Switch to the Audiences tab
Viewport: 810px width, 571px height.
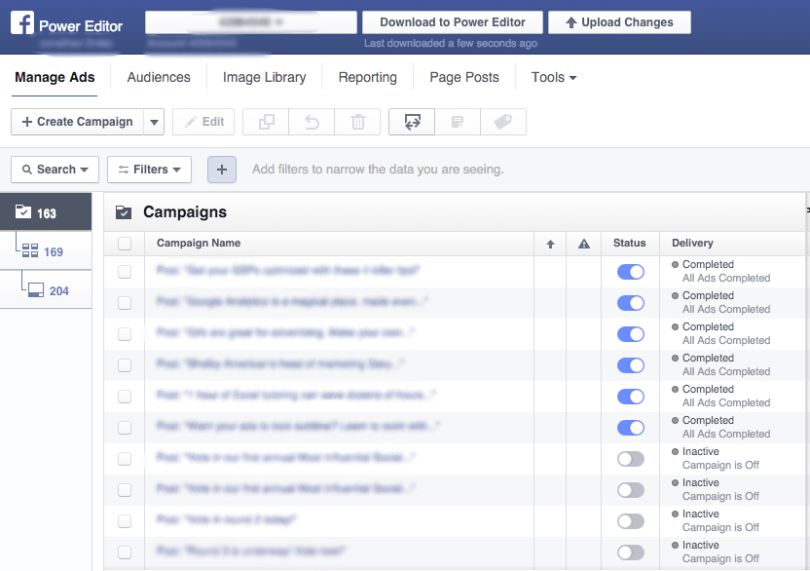click(159, 78)
